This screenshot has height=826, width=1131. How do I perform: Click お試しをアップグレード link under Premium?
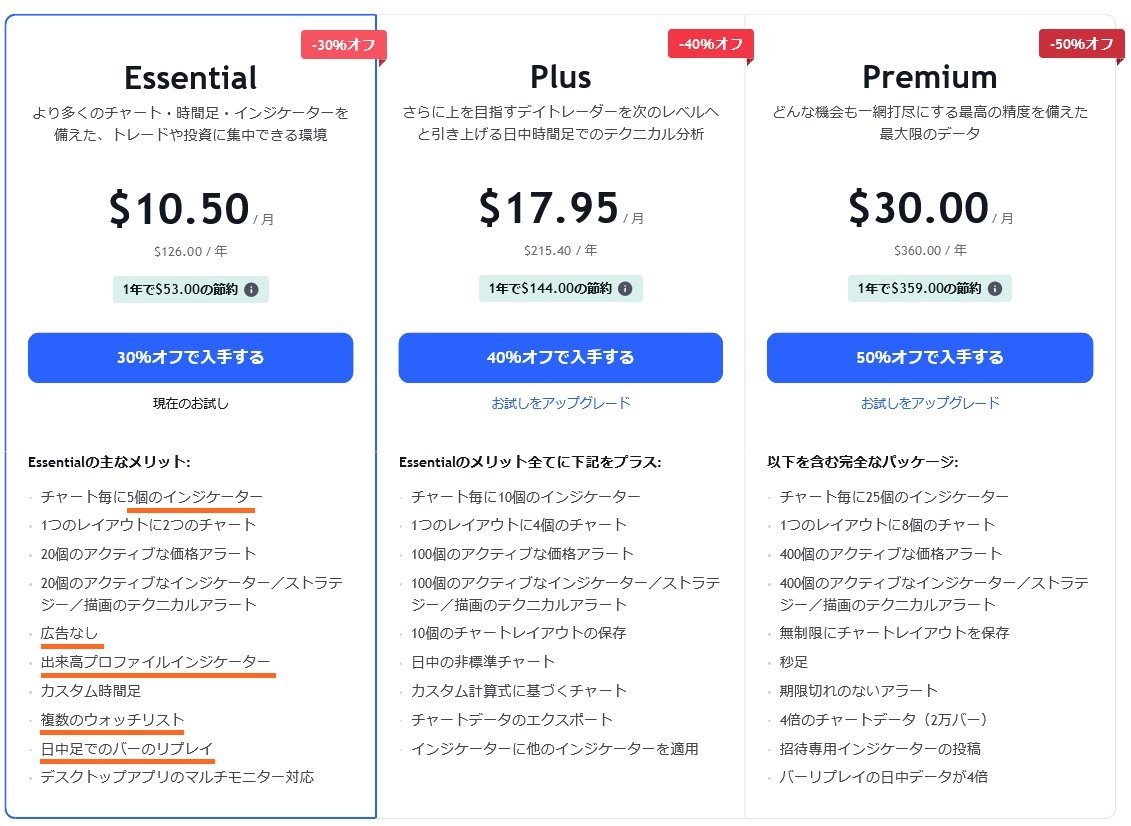point(929,402)
